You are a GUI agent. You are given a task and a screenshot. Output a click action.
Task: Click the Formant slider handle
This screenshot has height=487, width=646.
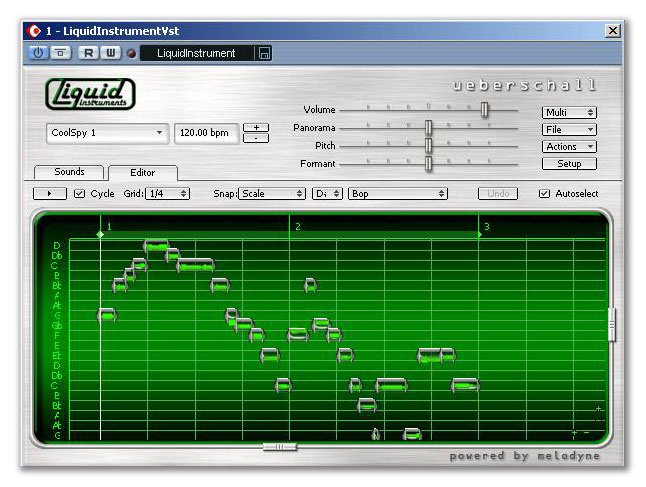pos(428,164)
